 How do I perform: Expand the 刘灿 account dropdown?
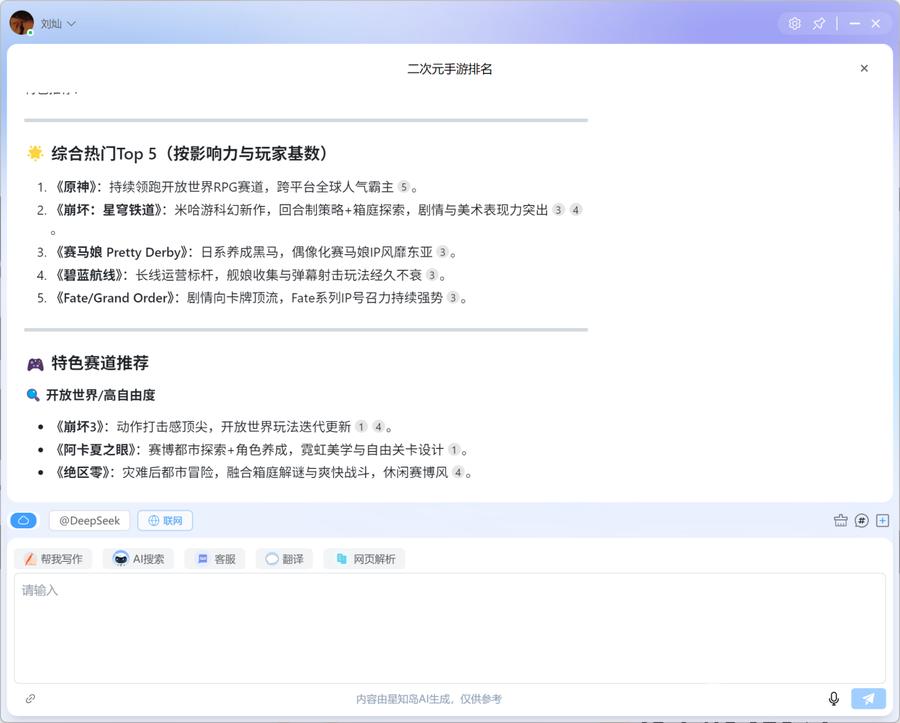coord(60,22)
